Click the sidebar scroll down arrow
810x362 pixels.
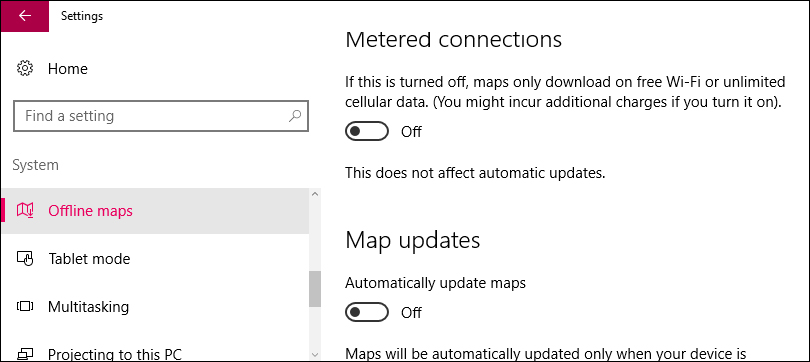click(315, 354)
